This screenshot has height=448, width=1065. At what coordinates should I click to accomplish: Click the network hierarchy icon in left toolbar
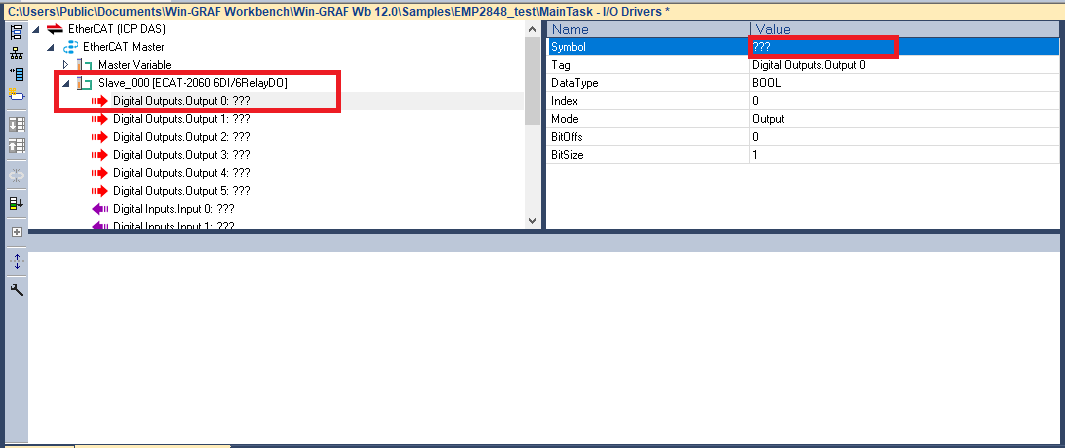(16, 52)
